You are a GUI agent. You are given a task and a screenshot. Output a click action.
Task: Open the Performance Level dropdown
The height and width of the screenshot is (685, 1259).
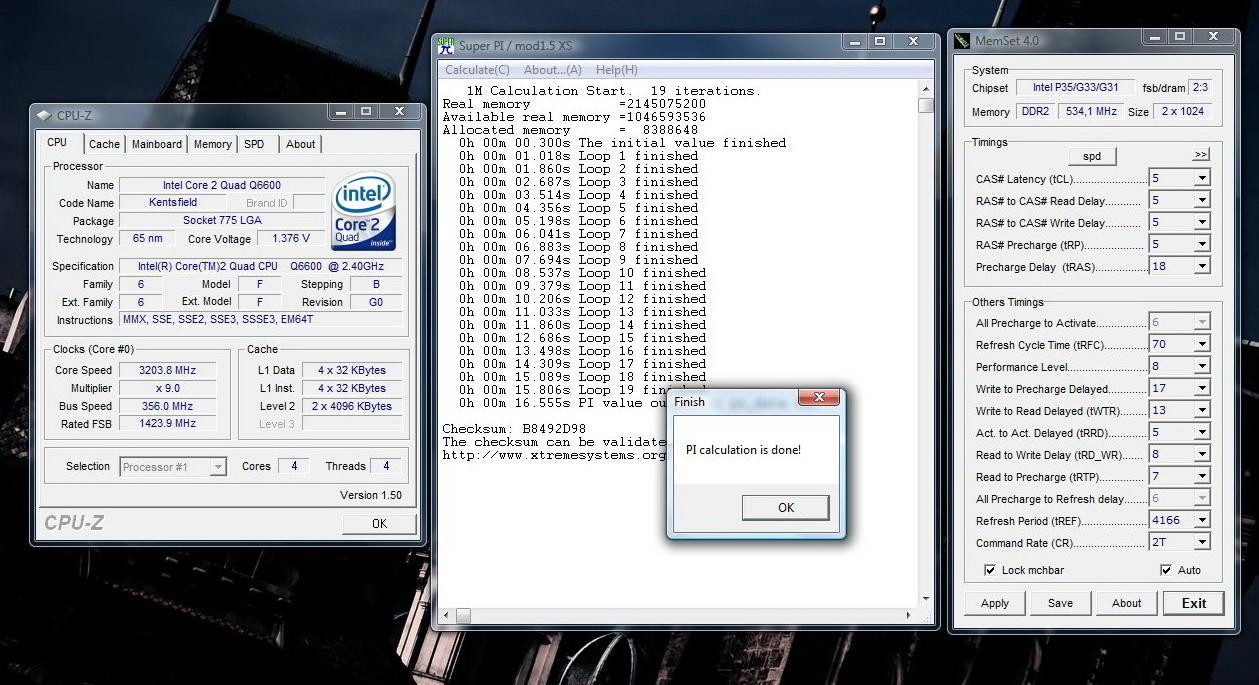pyautogui.click(x=1202, y=366)
